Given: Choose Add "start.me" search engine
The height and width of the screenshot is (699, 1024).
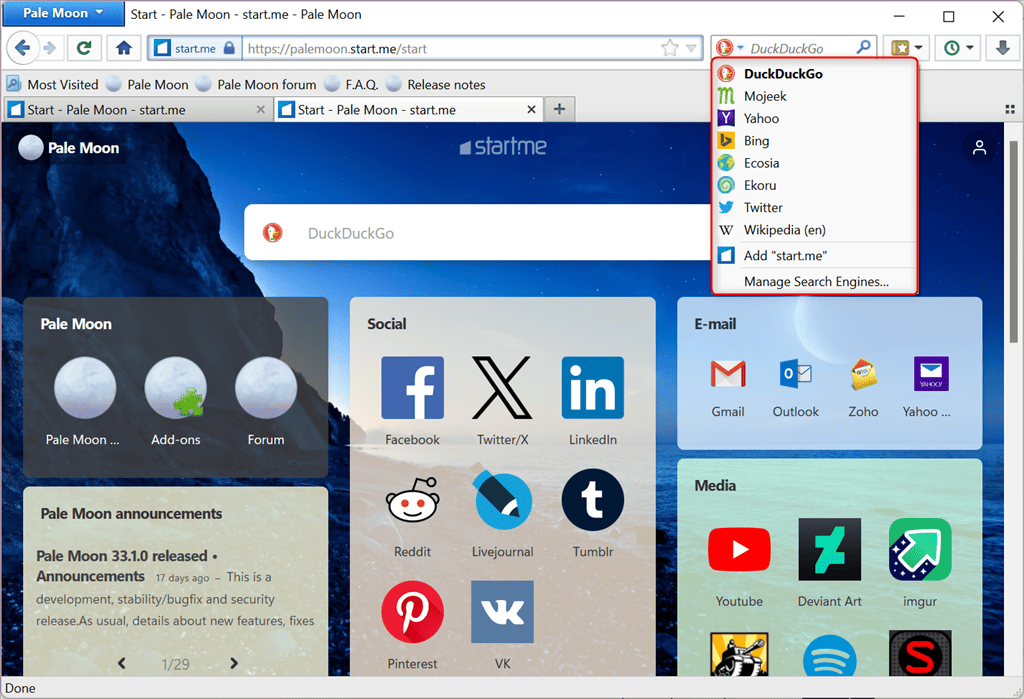Looking at the screenshot, I should coord(814,255).
